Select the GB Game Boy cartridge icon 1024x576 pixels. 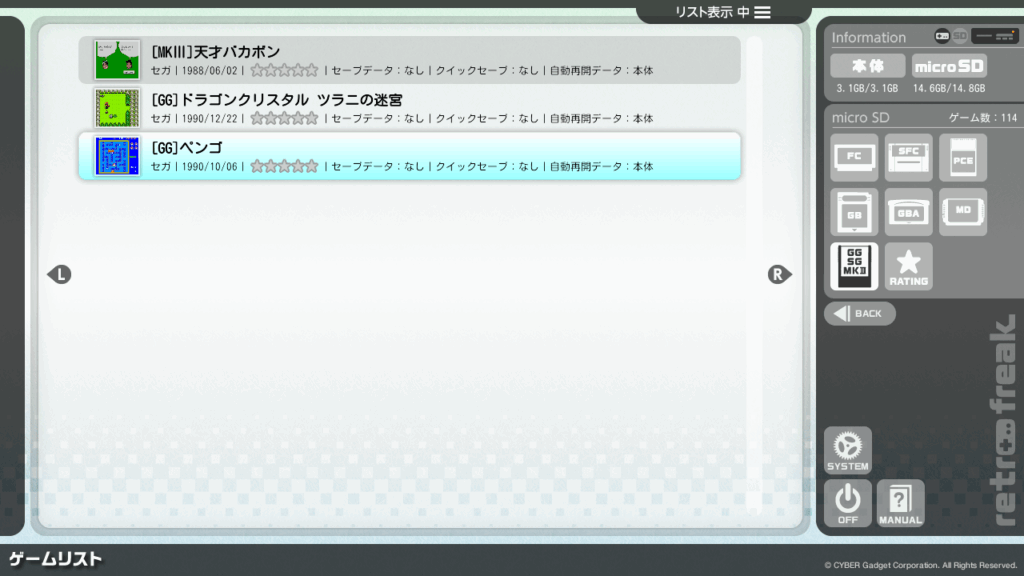(854, 212)
